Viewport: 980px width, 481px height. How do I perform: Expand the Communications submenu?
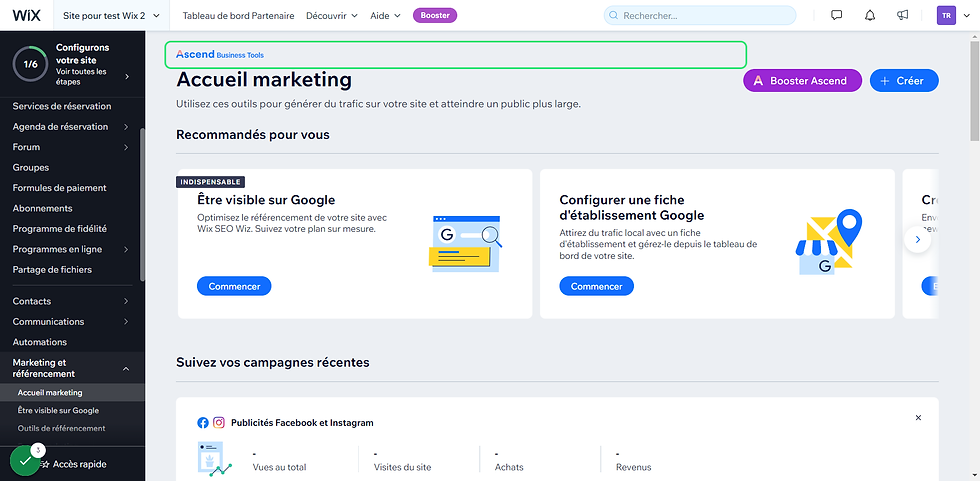coord(126,322)
